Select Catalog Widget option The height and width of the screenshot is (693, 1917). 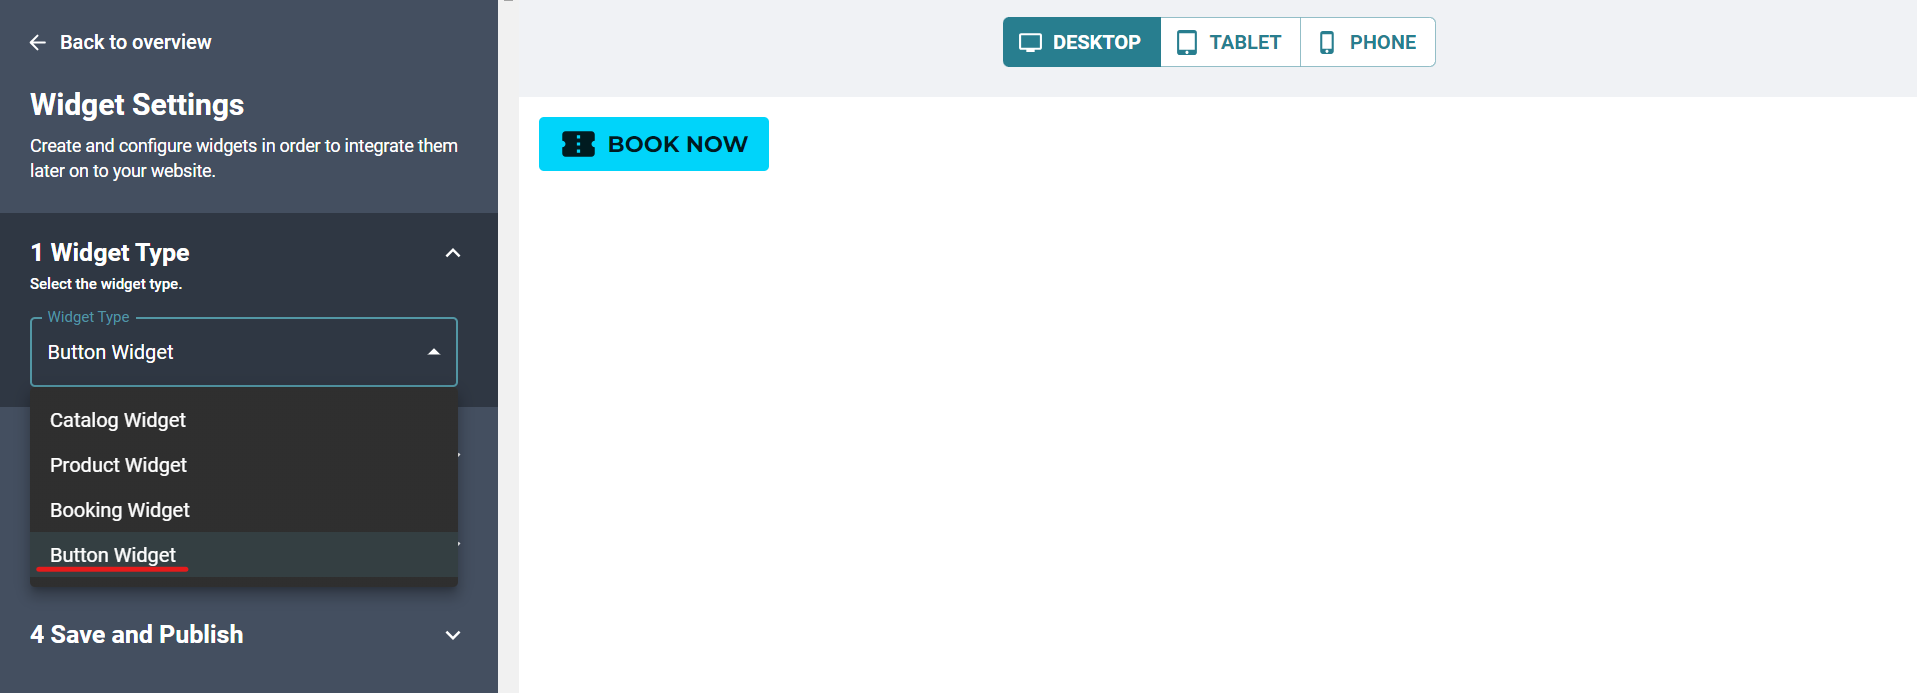pyautogui.click(x=244, y=420)
